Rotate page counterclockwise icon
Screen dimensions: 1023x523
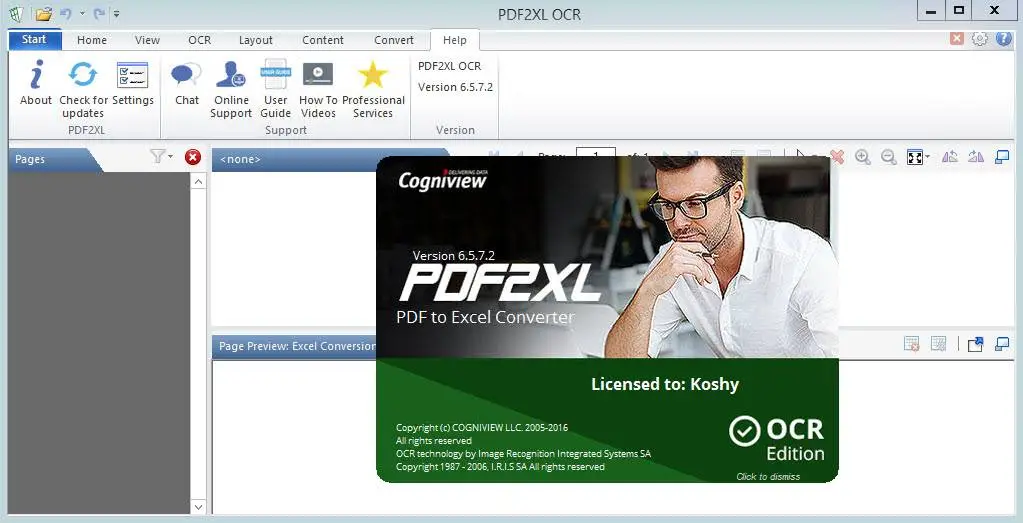[x=950, y=157]
